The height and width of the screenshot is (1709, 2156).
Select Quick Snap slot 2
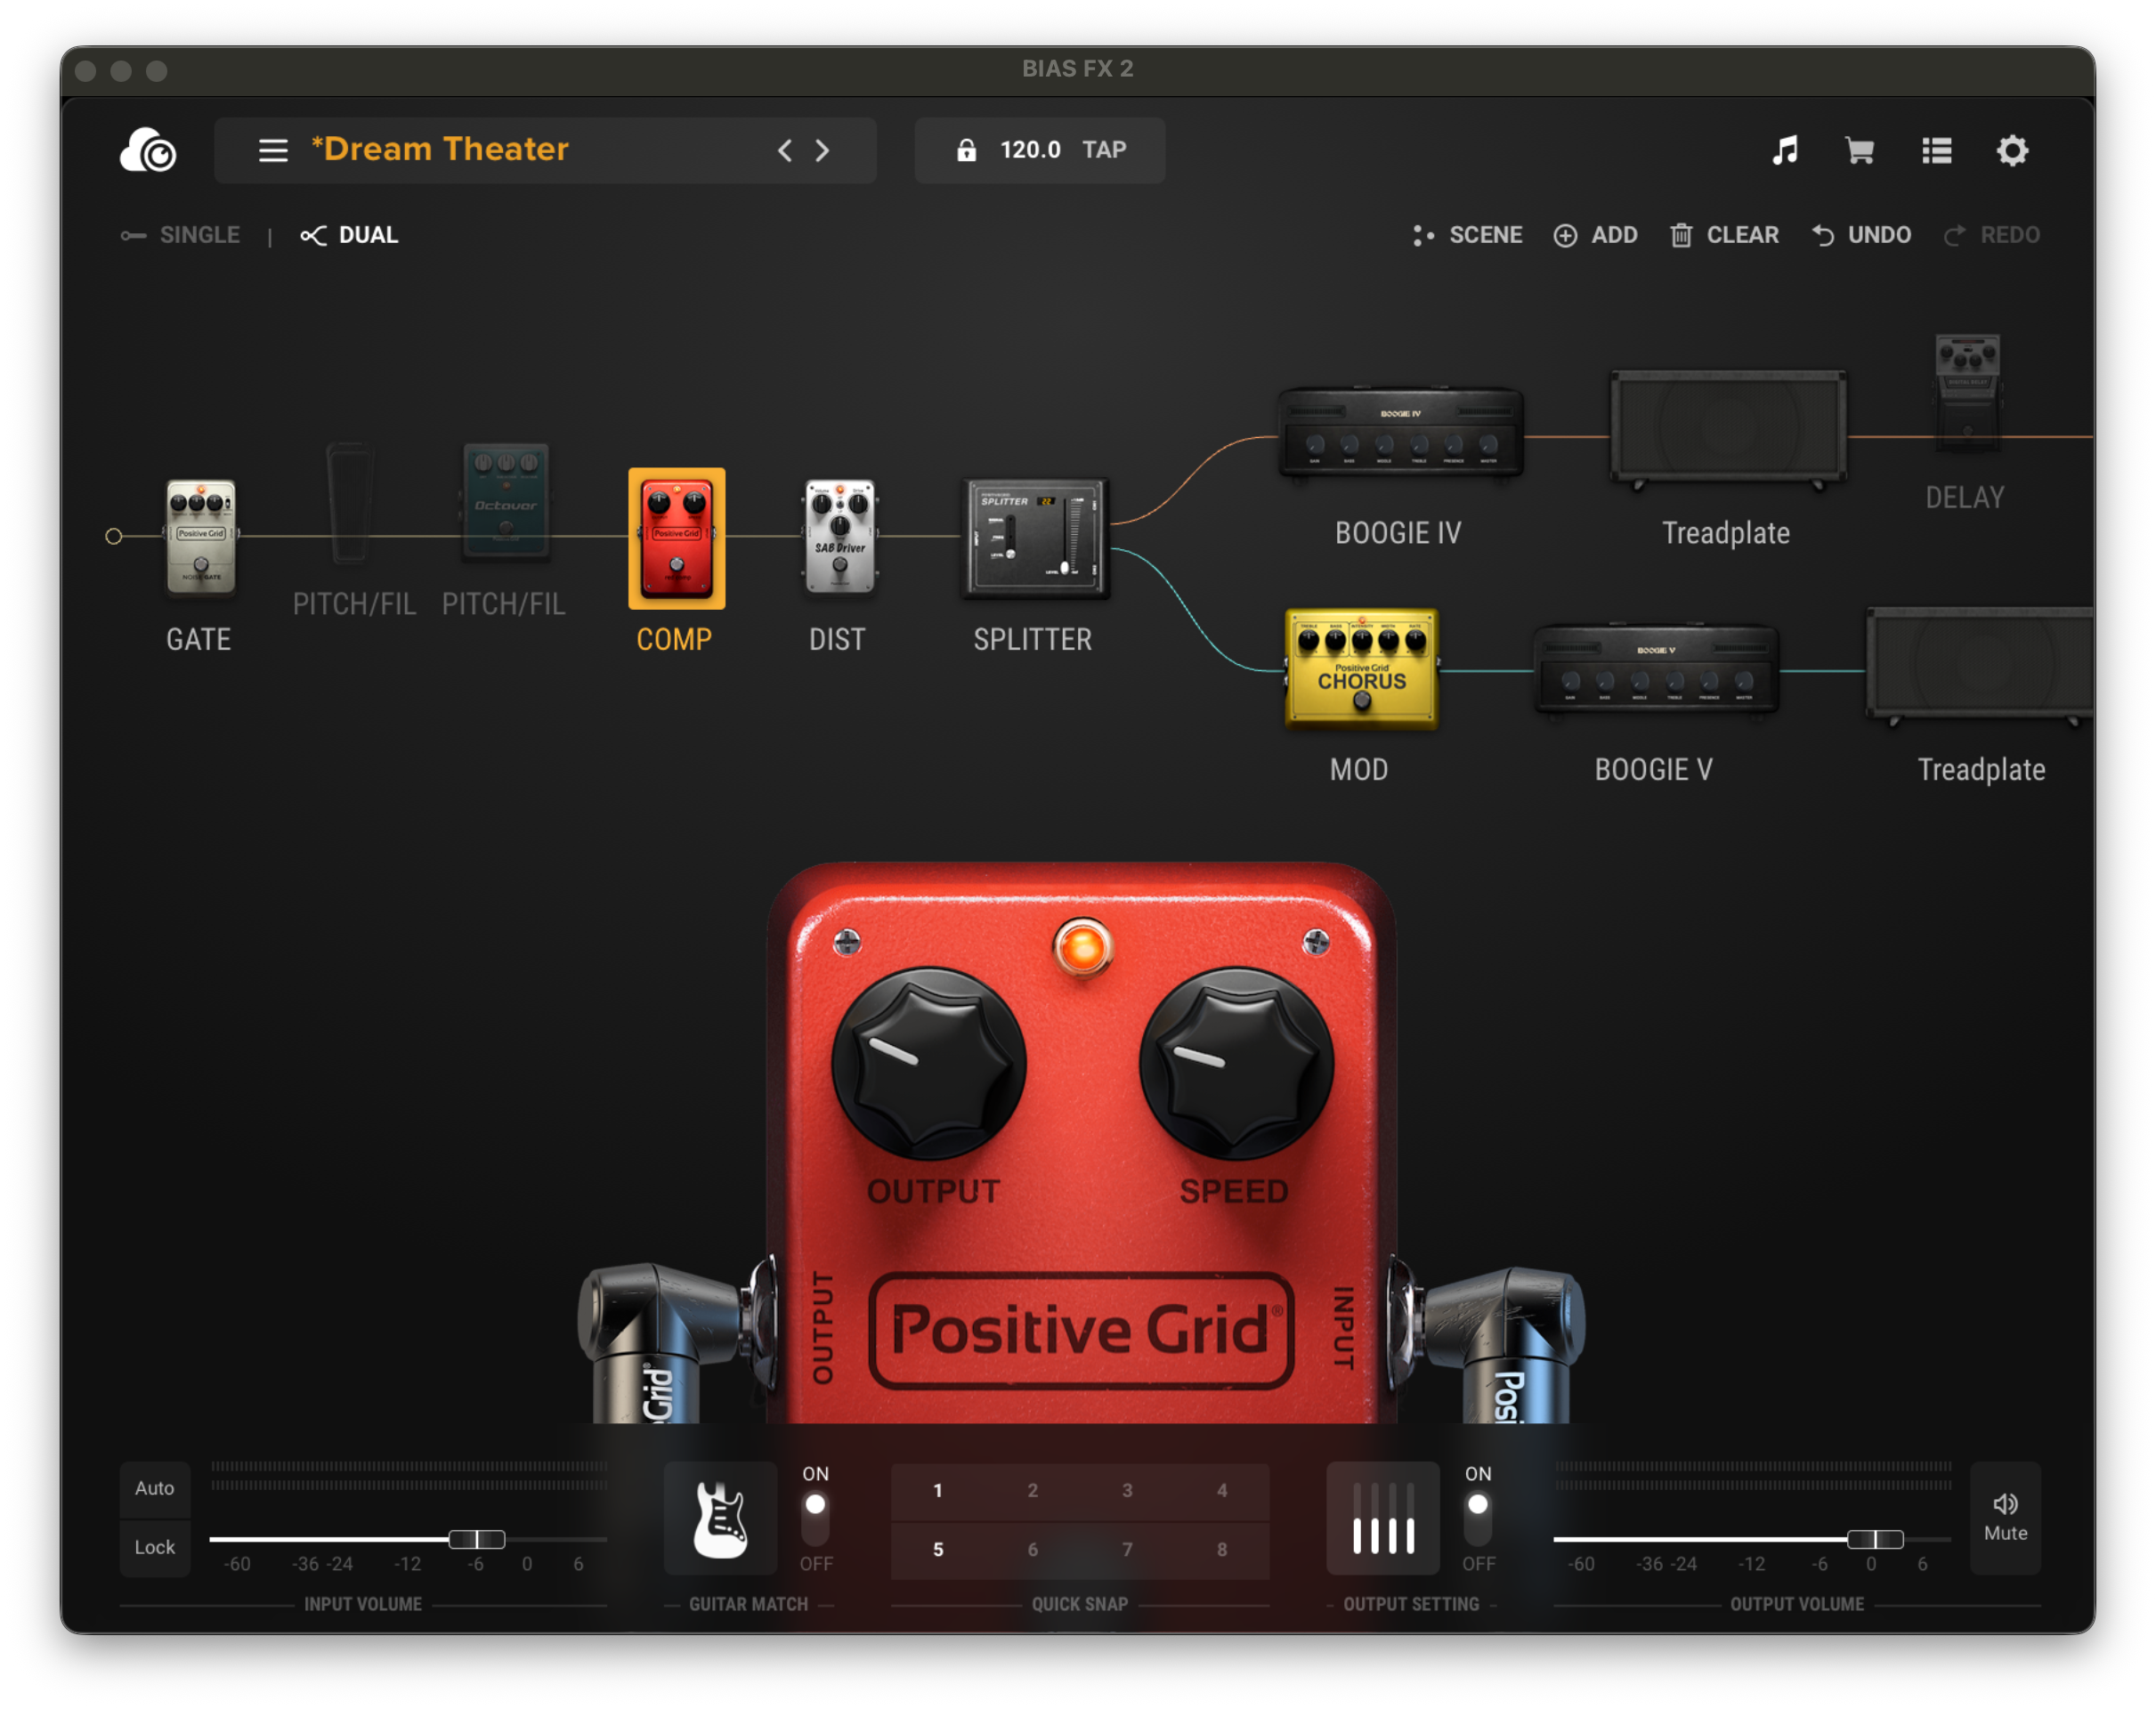coord(1033,1490)
